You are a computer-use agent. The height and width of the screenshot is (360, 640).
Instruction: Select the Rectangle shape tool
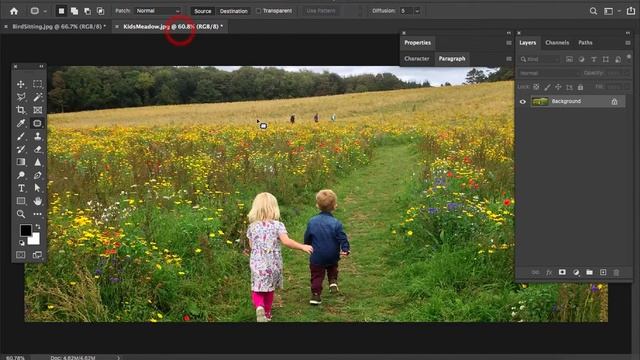(x=20, y=201)
